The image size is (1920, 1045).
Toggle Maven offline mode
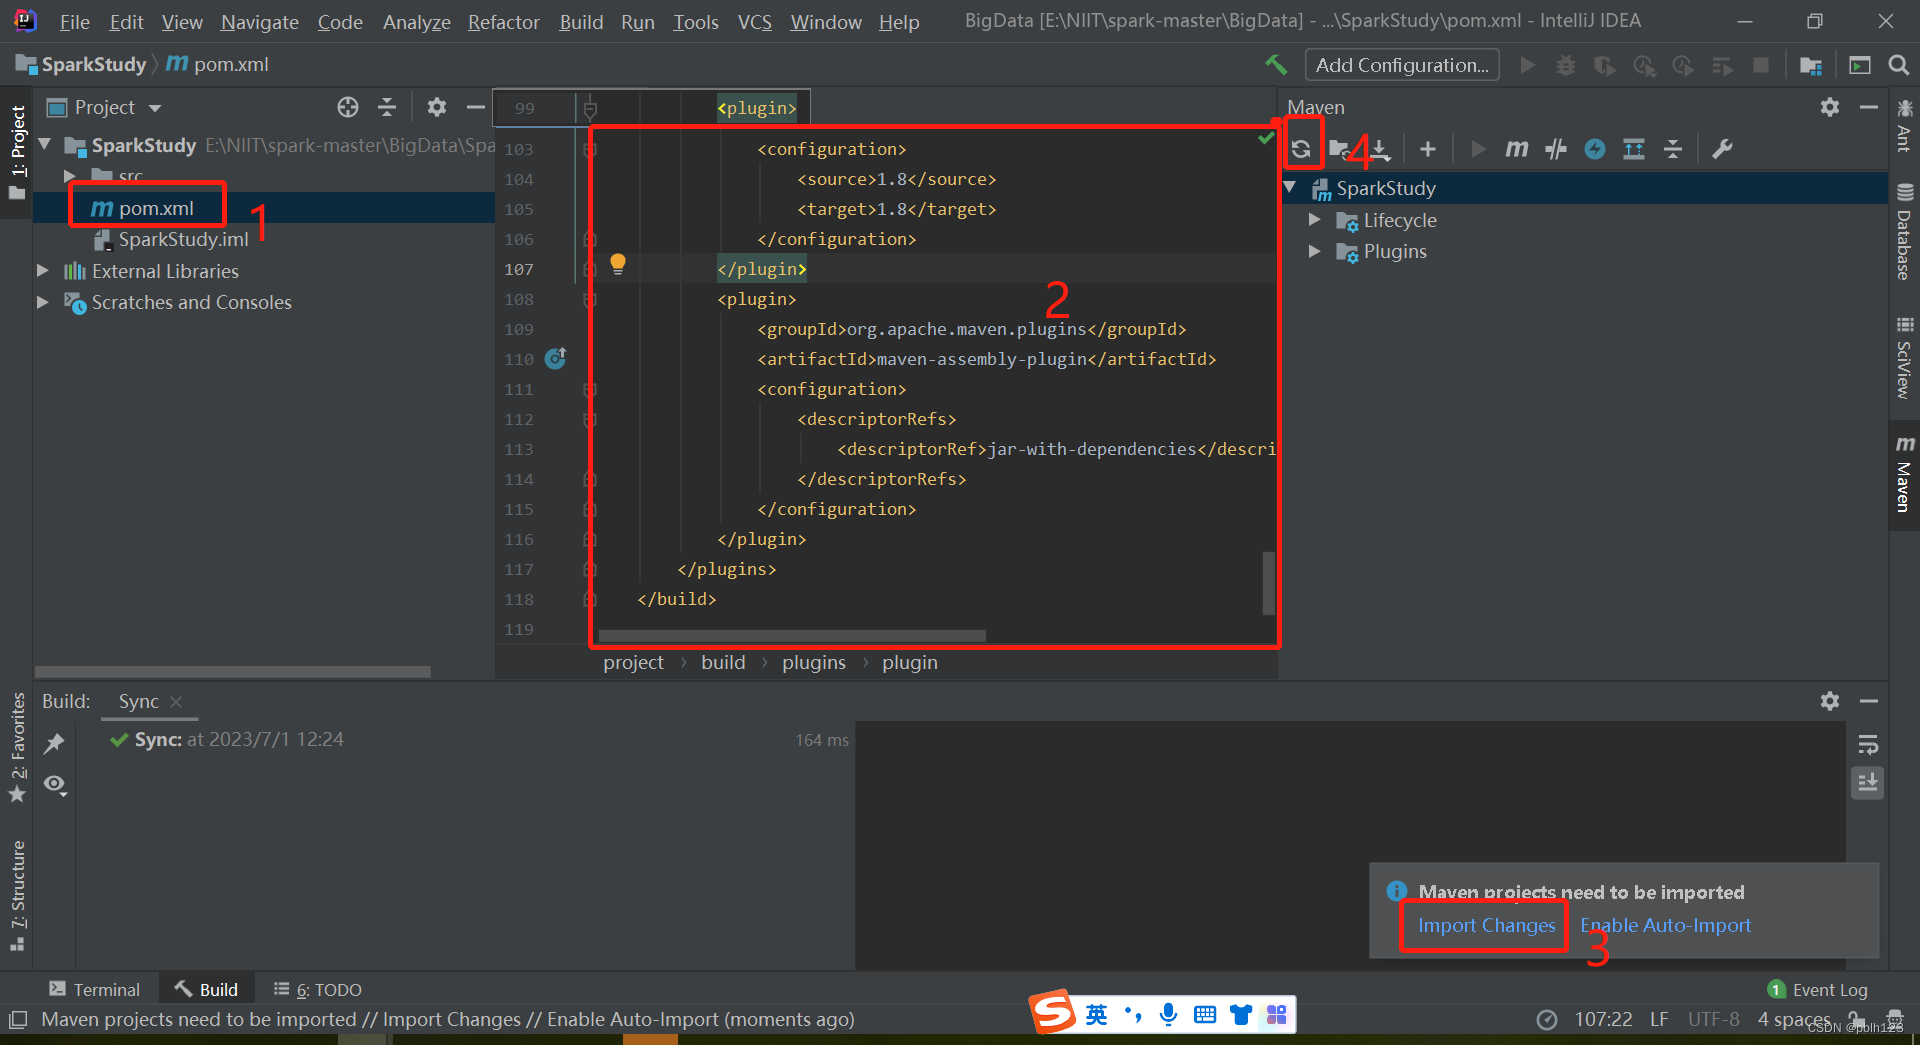pyautogui.click(x=1556, y=149)
